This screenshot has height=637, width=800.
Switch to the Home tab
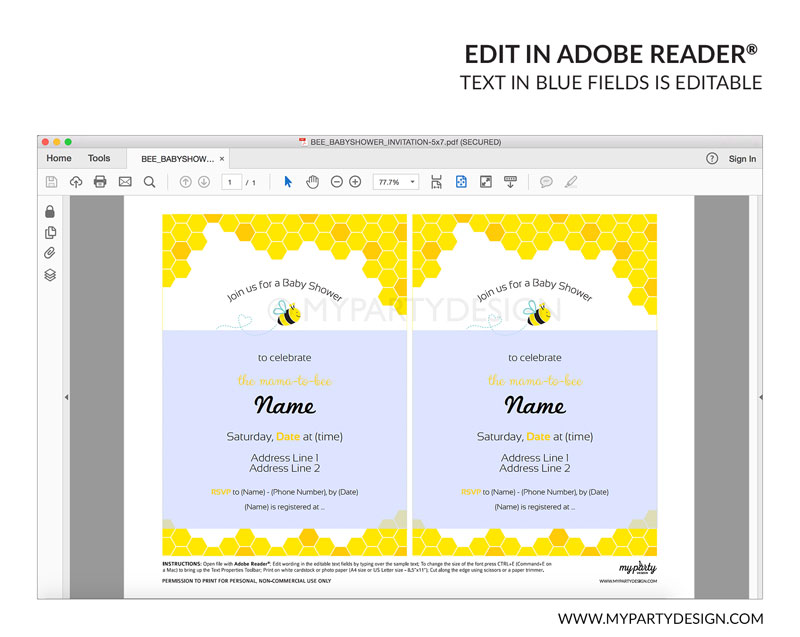point(59,158)
